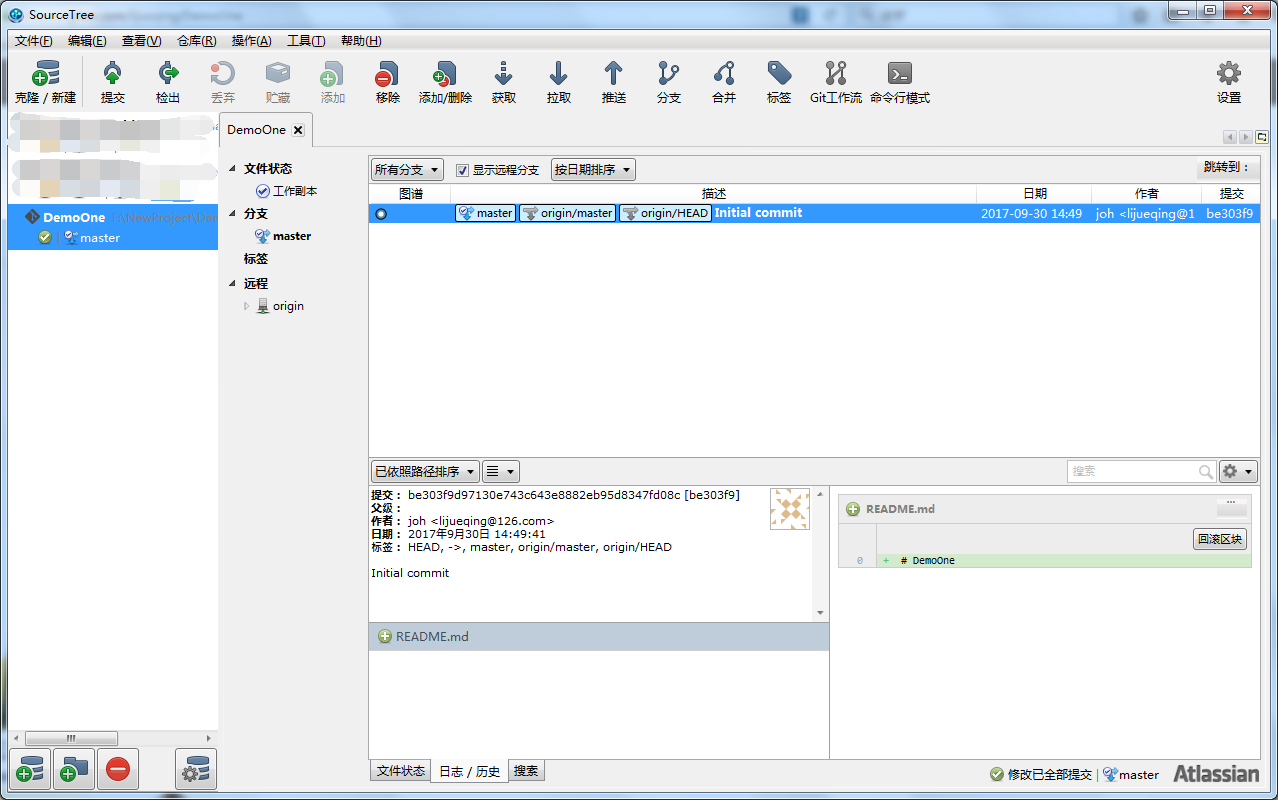
Task: Click the Stash (贮藏) toolbar icon
Action: click(278, 81)
